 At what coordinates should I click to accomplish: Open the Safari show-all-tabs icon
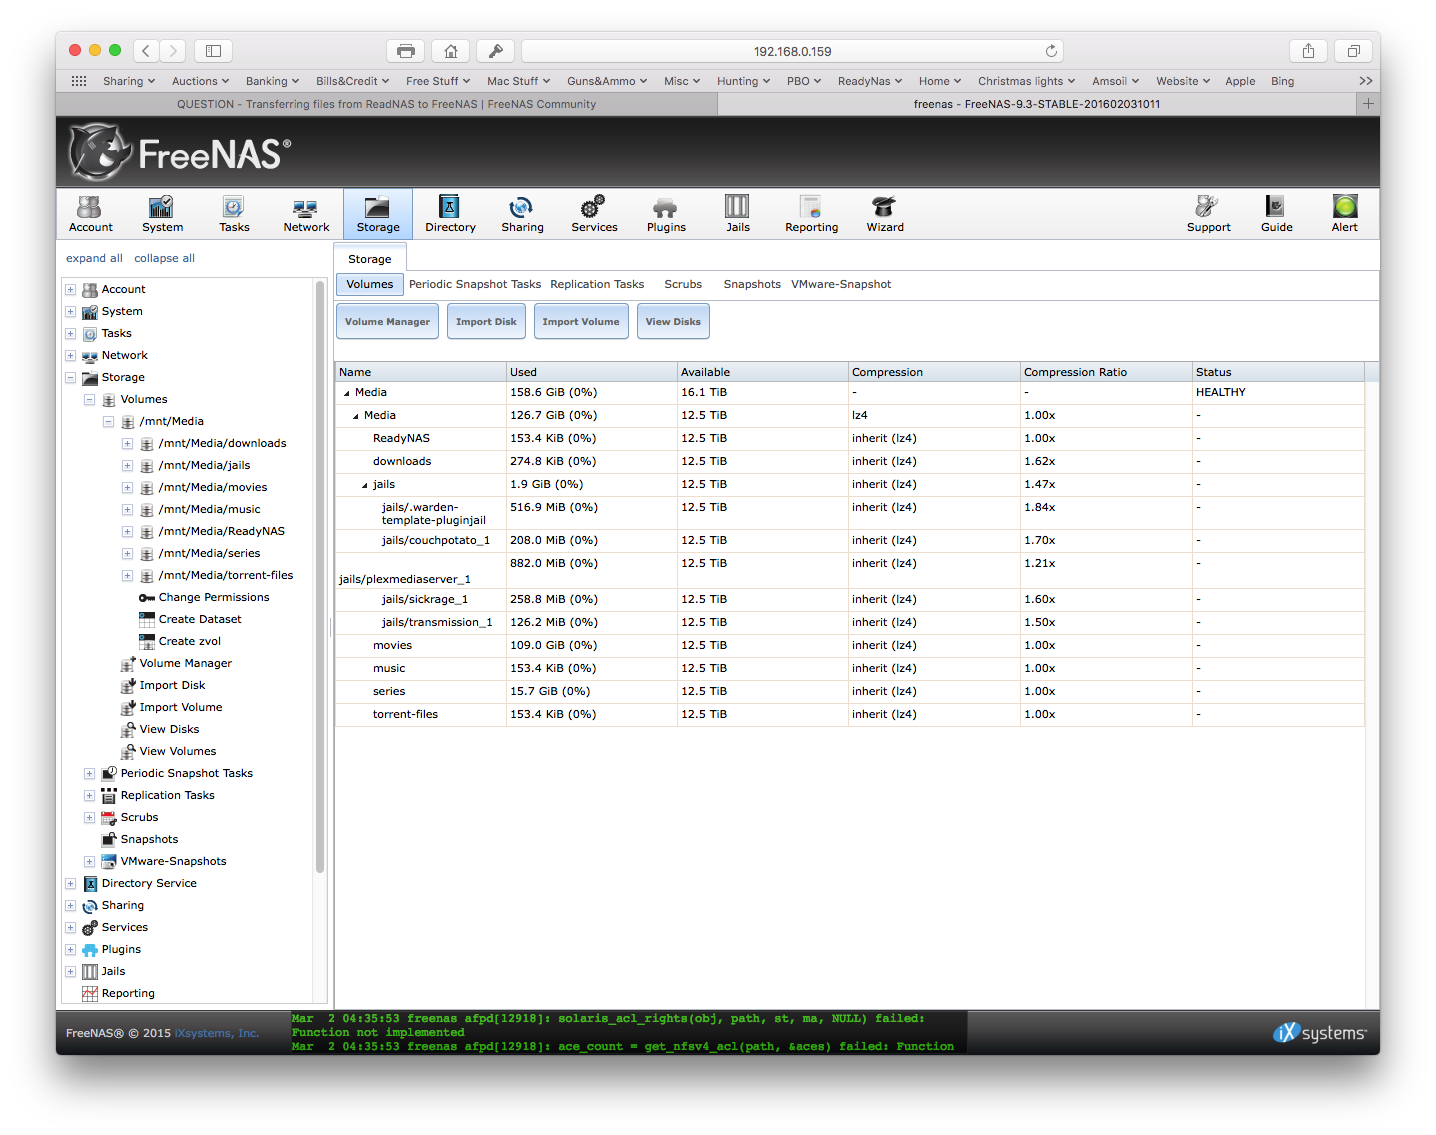pyautogui.click(x=1353, y=51)
